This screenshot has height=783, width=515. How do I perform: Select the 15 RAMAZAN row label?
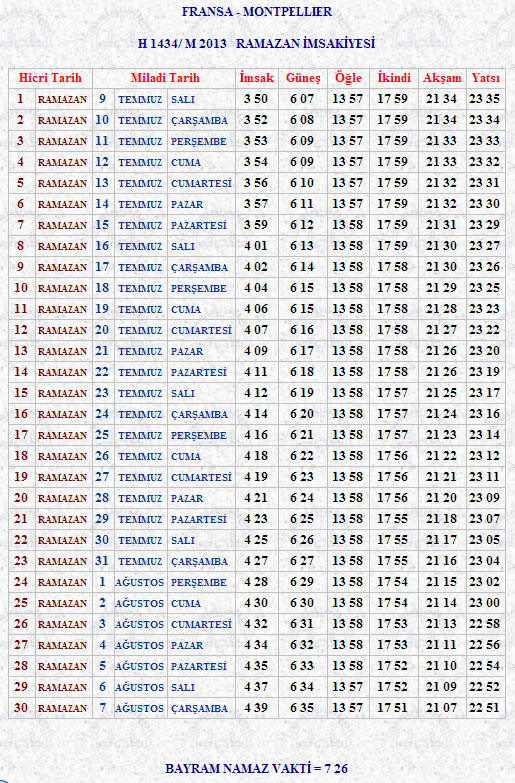tap(50, 393)
